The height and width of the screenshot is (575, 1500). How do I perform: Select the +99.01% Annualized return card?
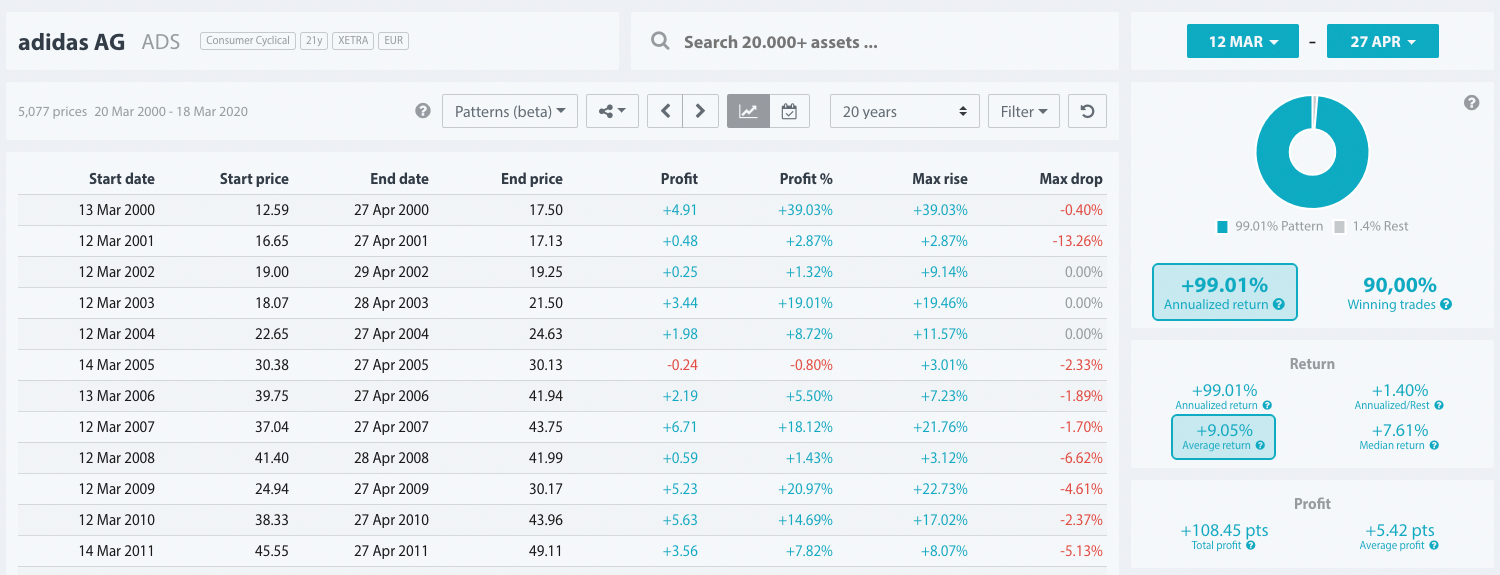(1225, 292)
